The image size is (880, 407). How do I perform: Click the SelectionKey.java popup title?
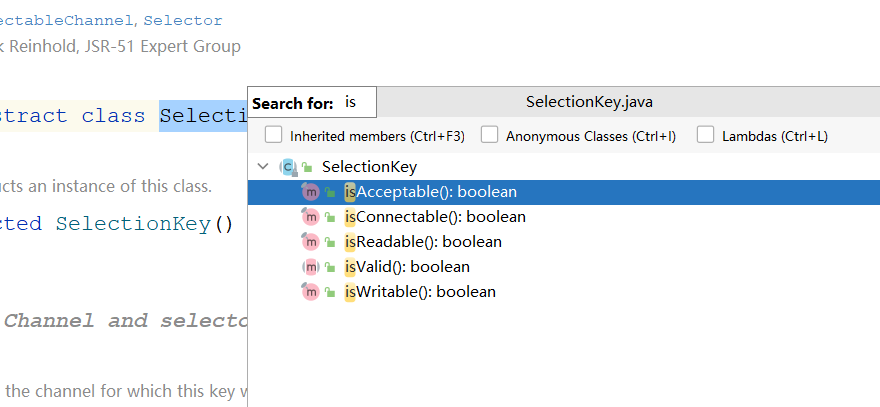589,102
